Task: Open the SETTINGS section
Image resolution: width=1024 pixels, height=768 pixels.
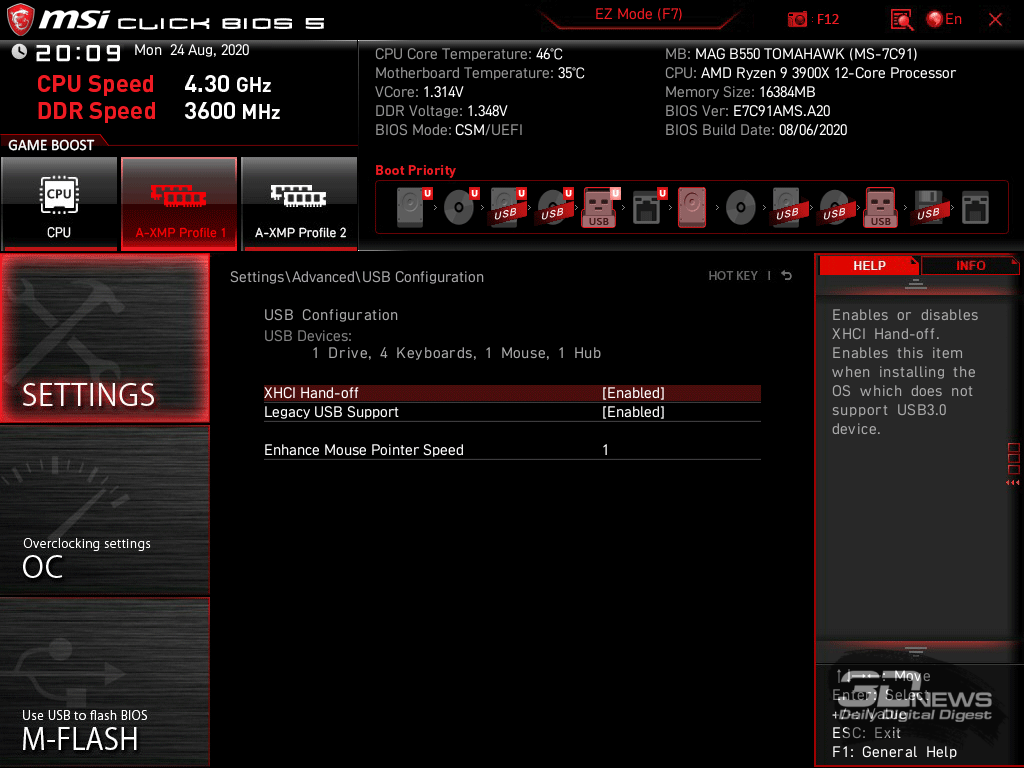Action: pos(104,338)
